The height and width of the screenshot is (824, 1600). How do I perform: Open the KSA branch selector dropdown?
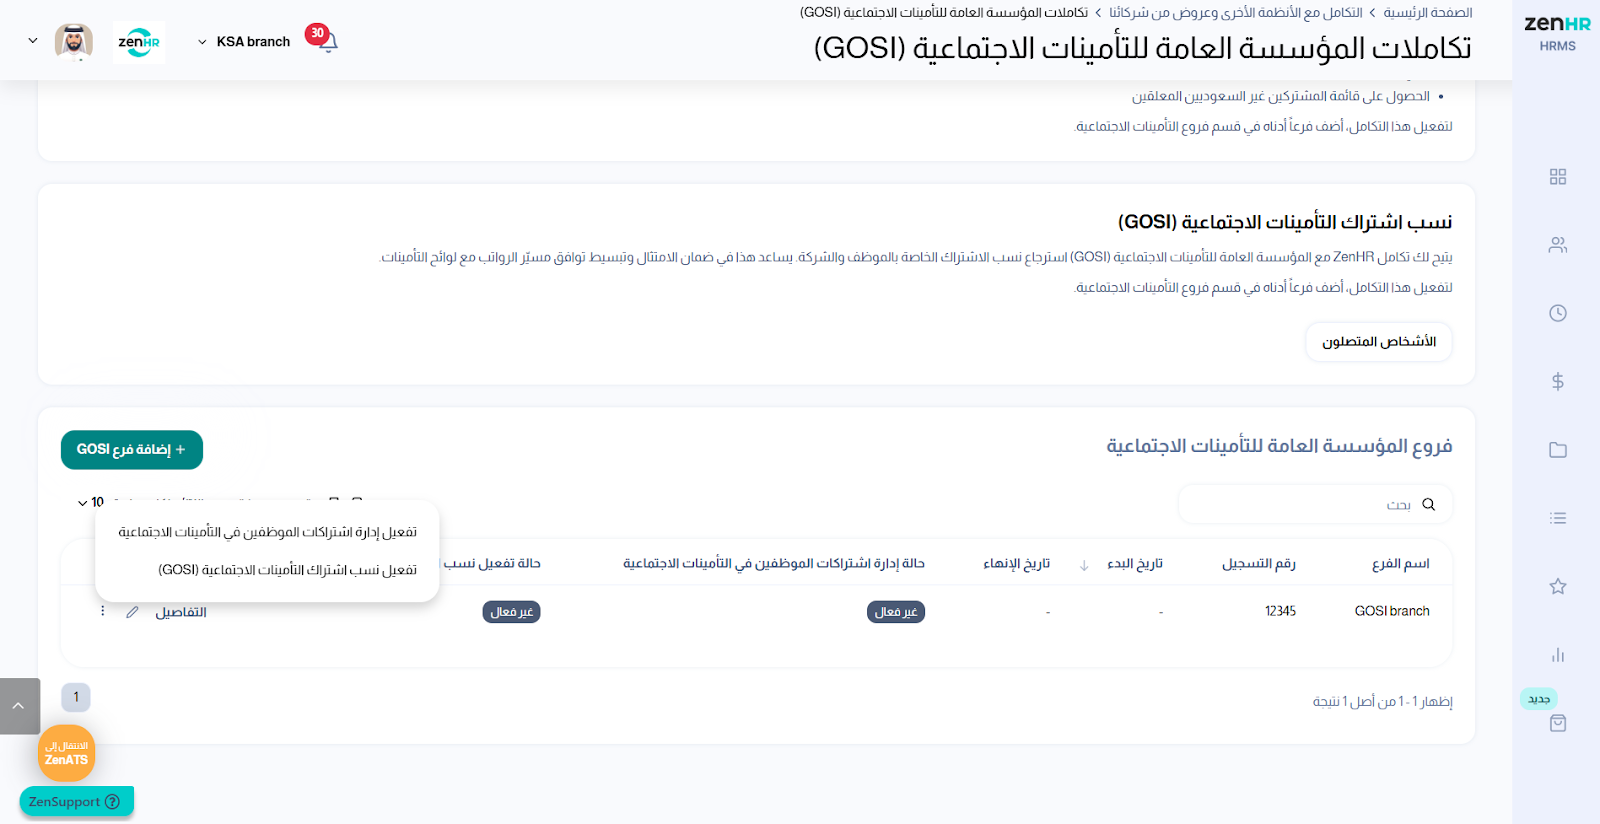click(244, 42)
